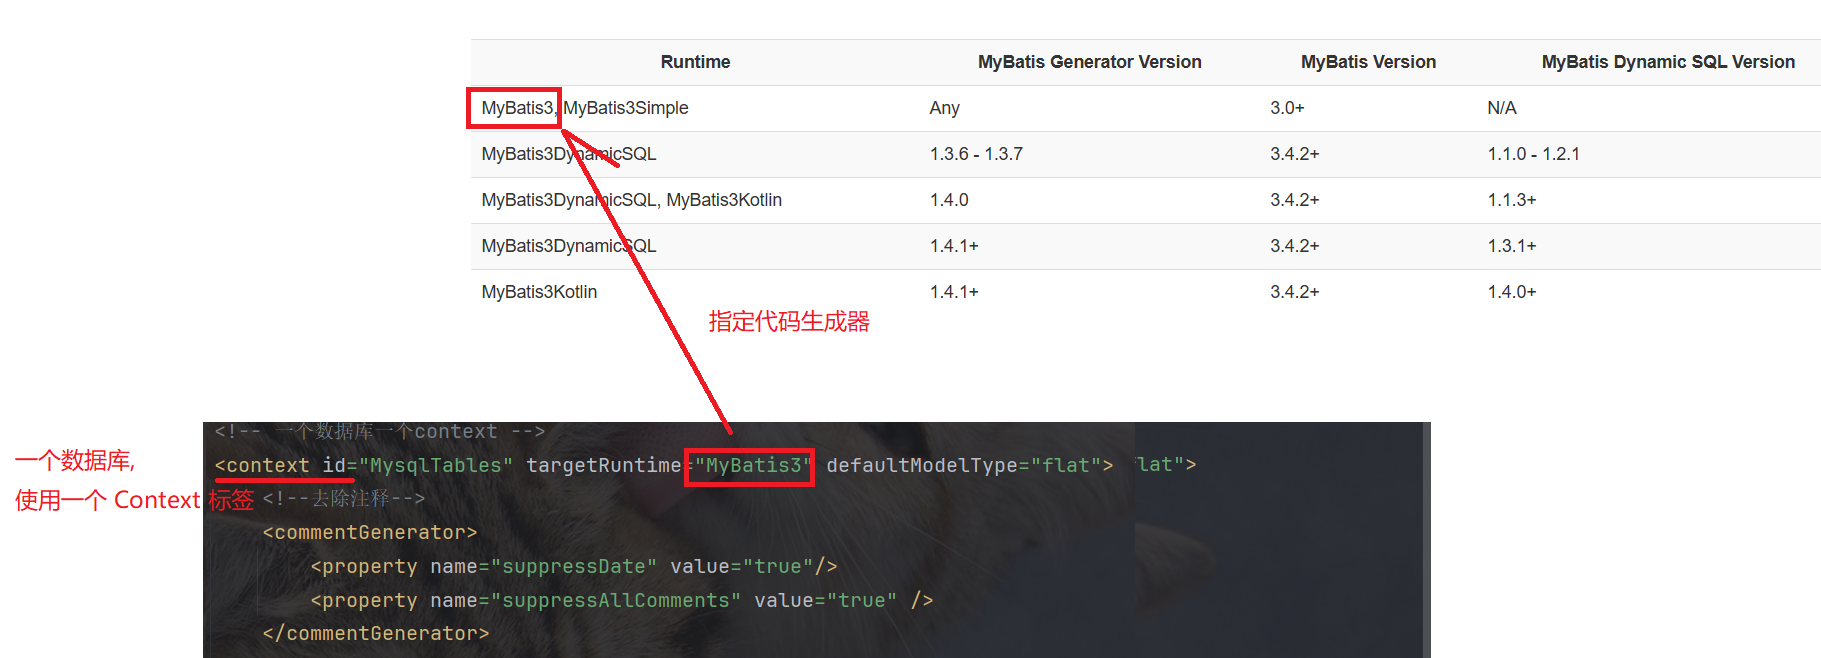Click the MyBatis Version column header
Viewport: 1821px width, 658px height.
point(1368,62)
